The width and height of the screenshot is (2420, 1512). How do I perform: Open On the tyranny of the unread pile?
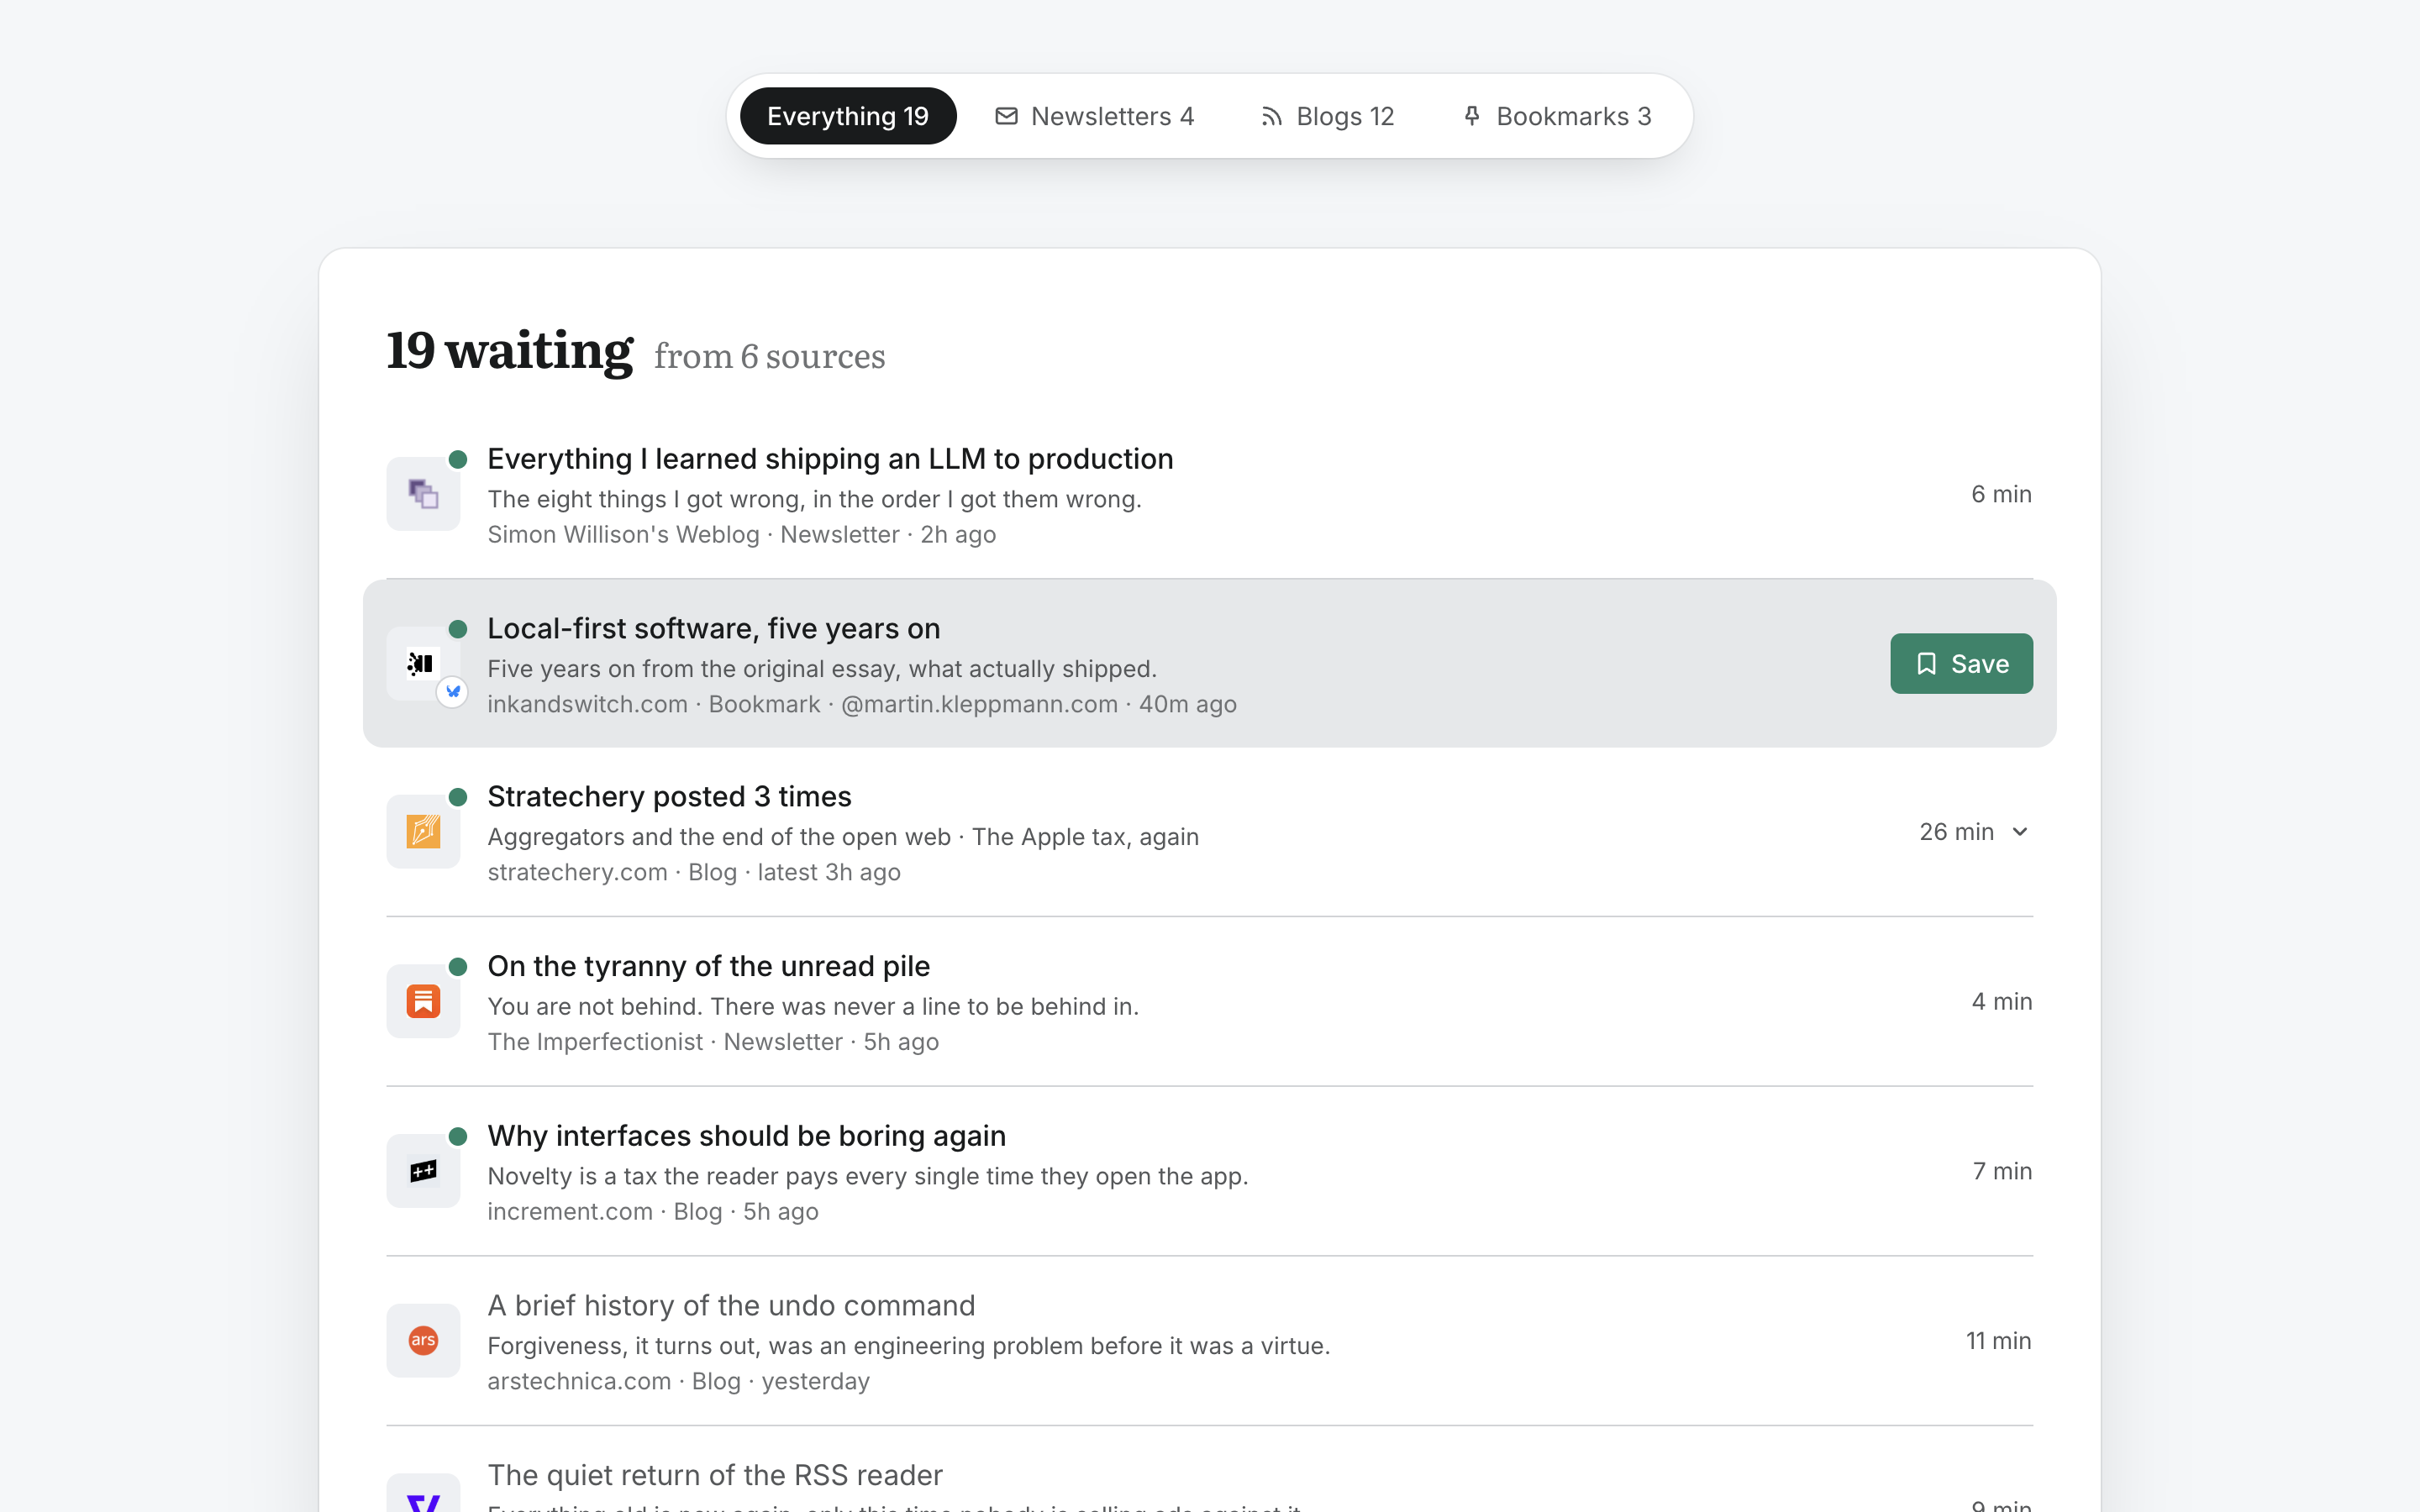[x=708, y=966]
